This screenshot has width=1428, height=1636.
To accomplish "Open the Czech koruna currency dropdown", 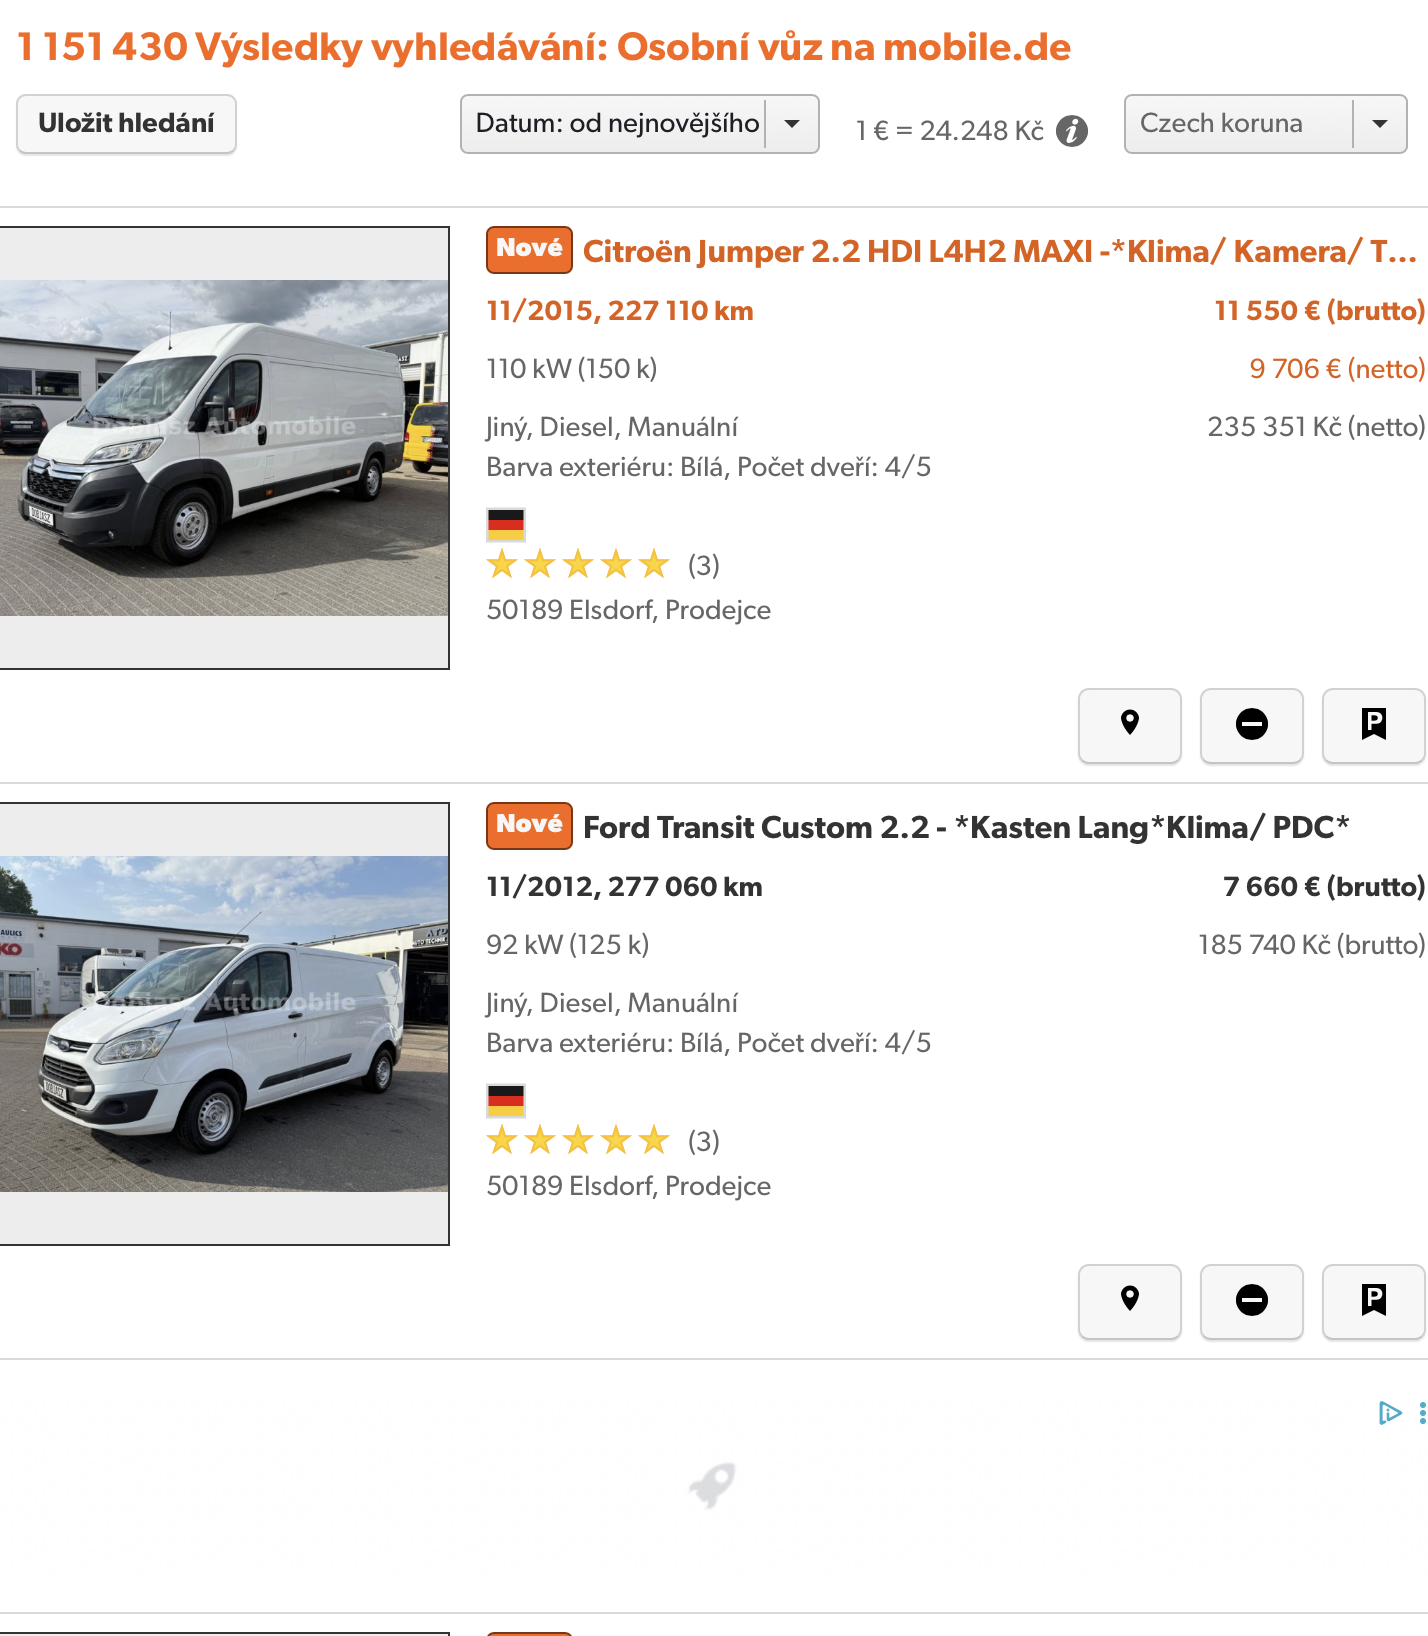I will click(x=1266, y=124).
